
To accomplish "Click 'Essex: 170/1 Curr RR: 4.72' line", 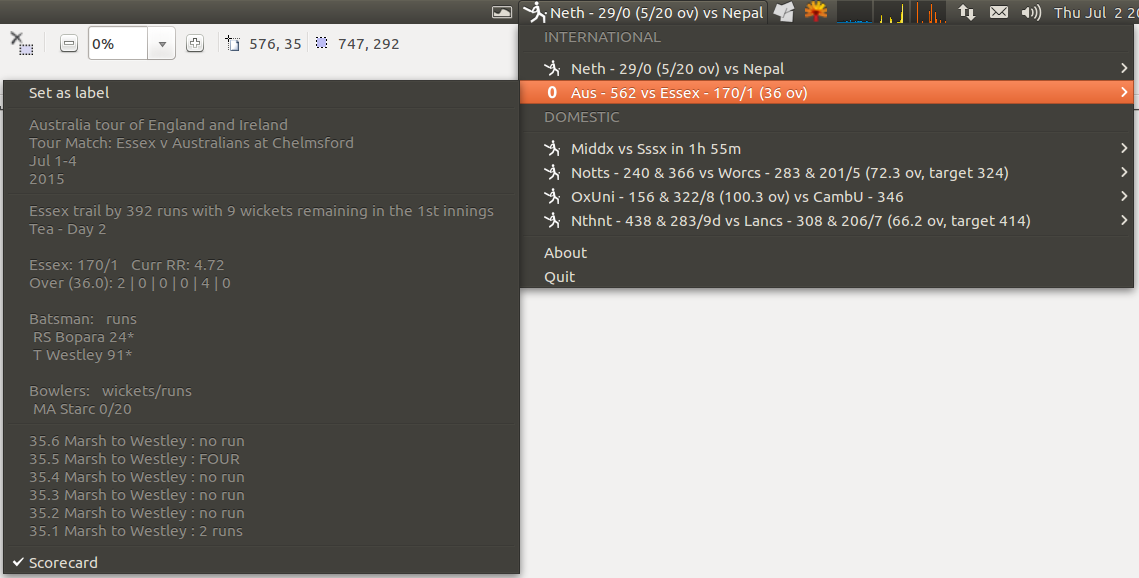I will (126, 265).
